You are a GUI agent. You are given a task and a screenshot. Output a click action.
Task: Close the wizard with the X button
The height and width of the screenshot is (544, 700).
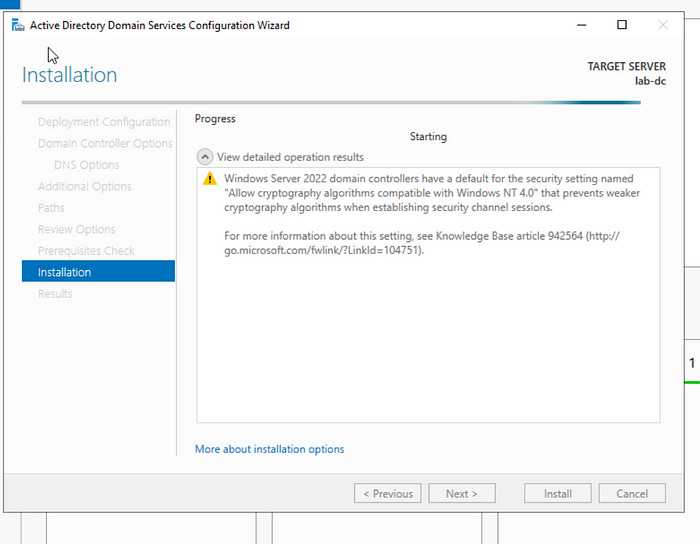tap(663, 25)
